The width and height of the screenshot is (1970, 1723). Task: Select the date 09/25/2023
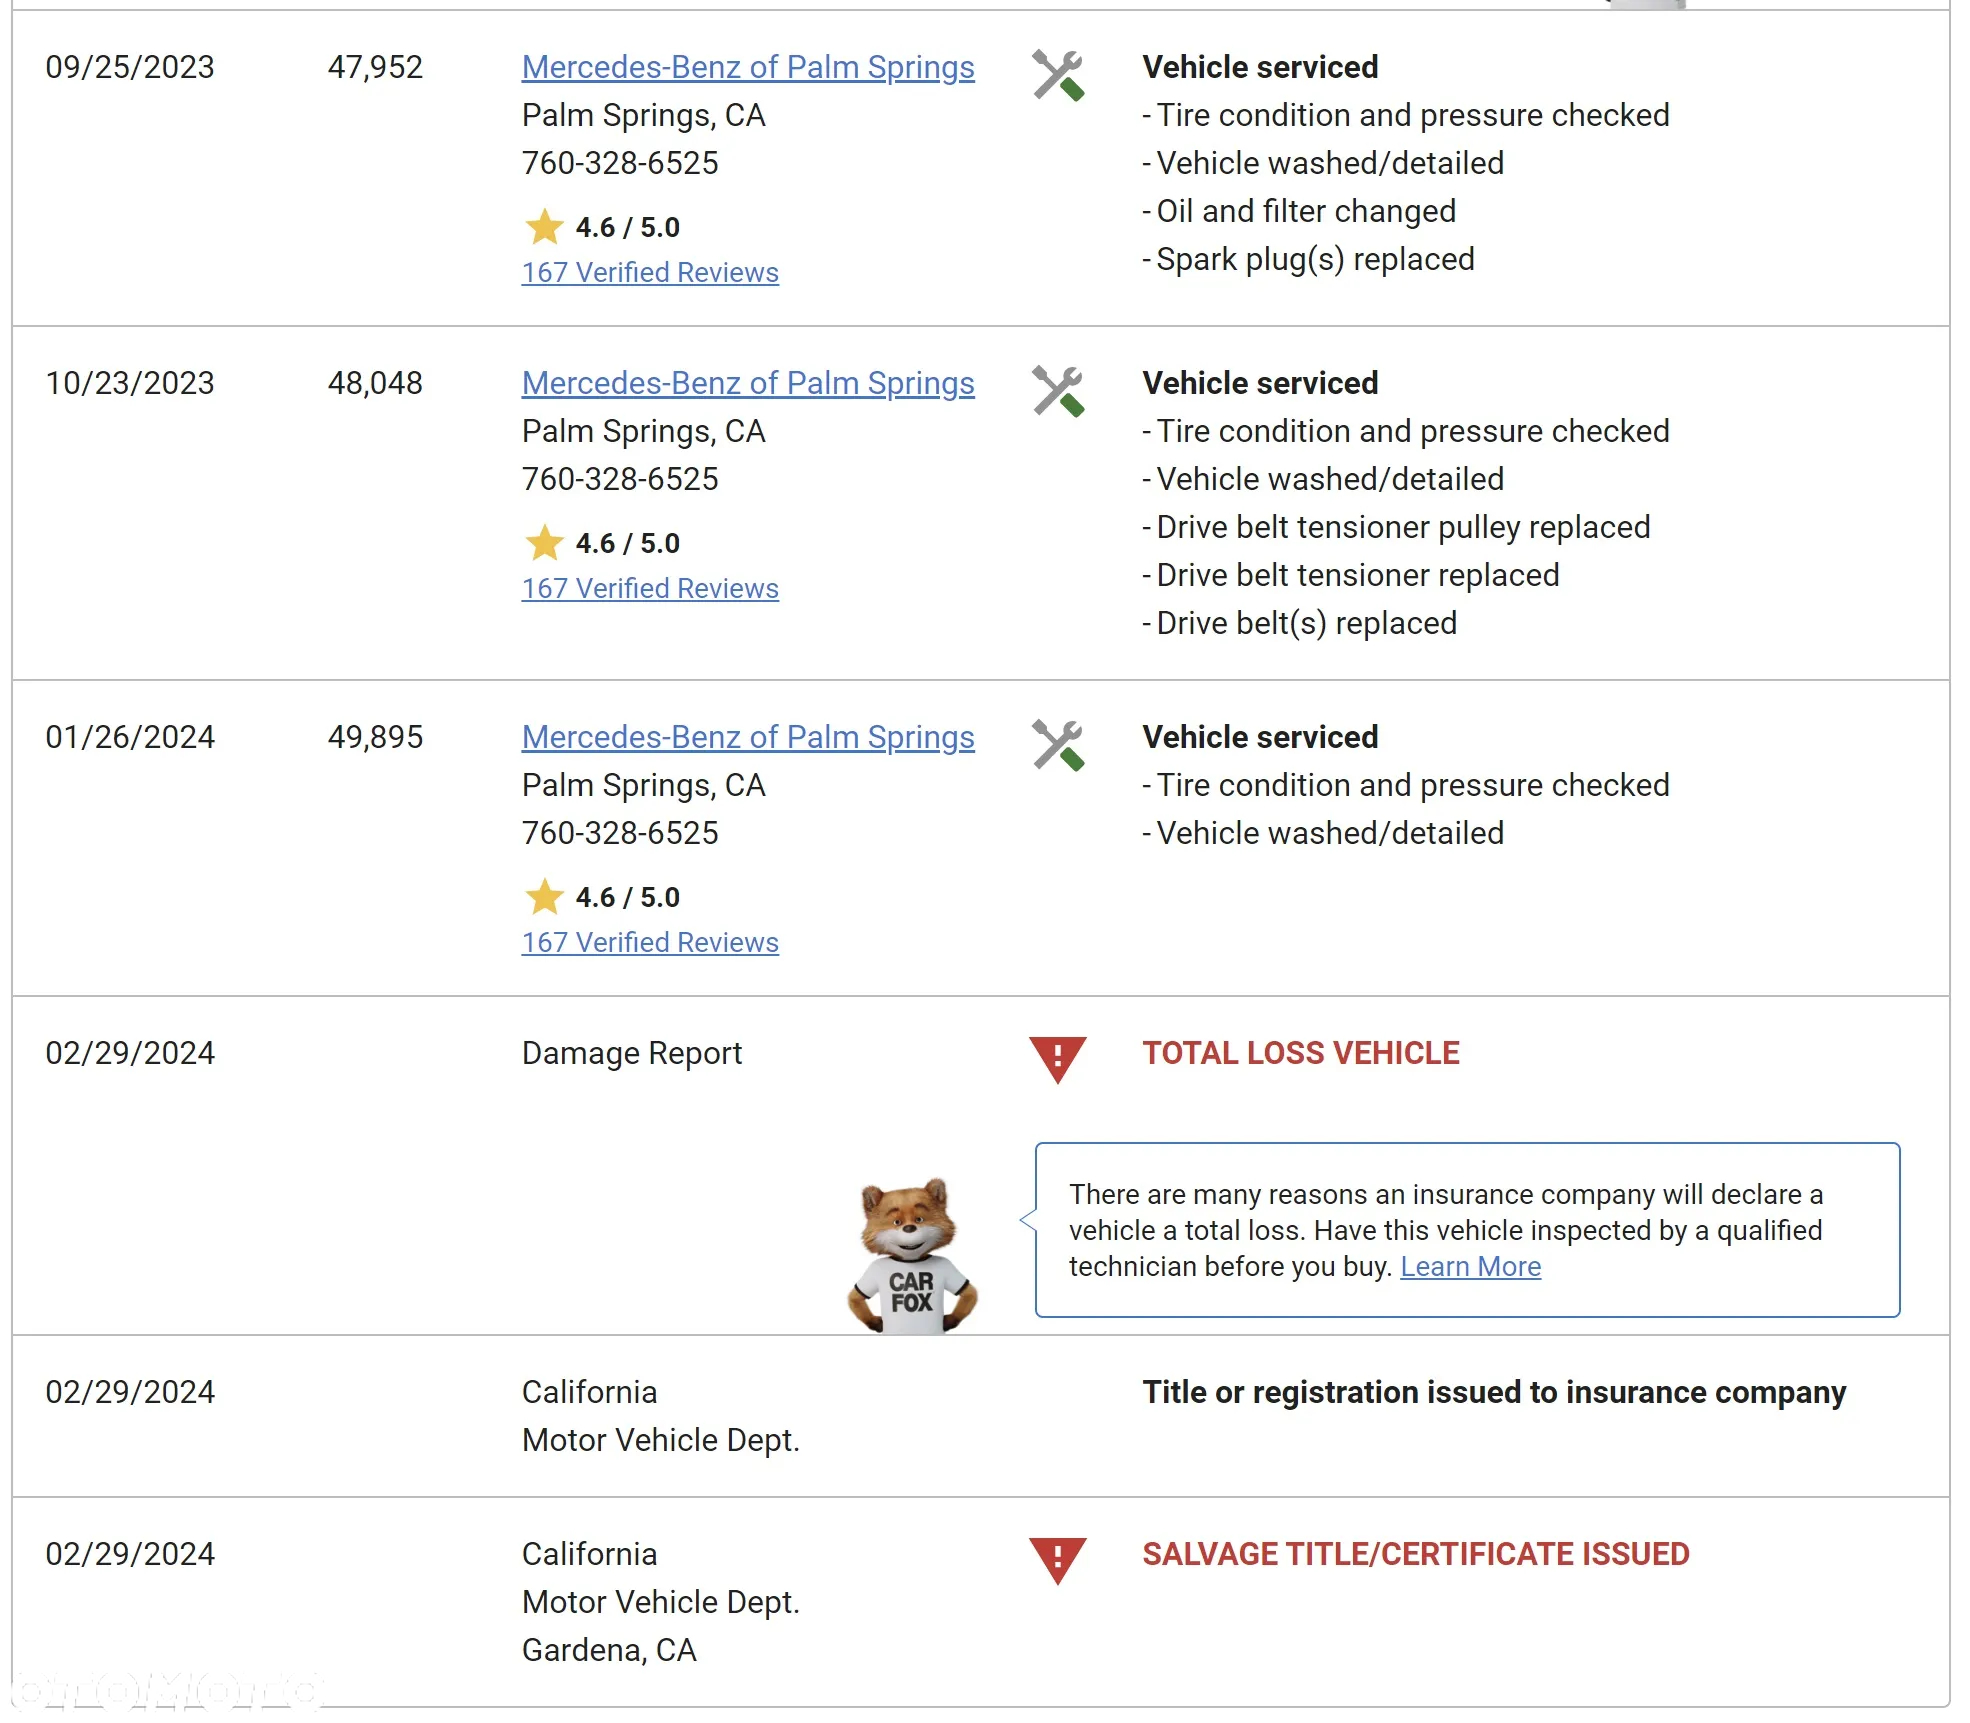(x=130, y=67)
